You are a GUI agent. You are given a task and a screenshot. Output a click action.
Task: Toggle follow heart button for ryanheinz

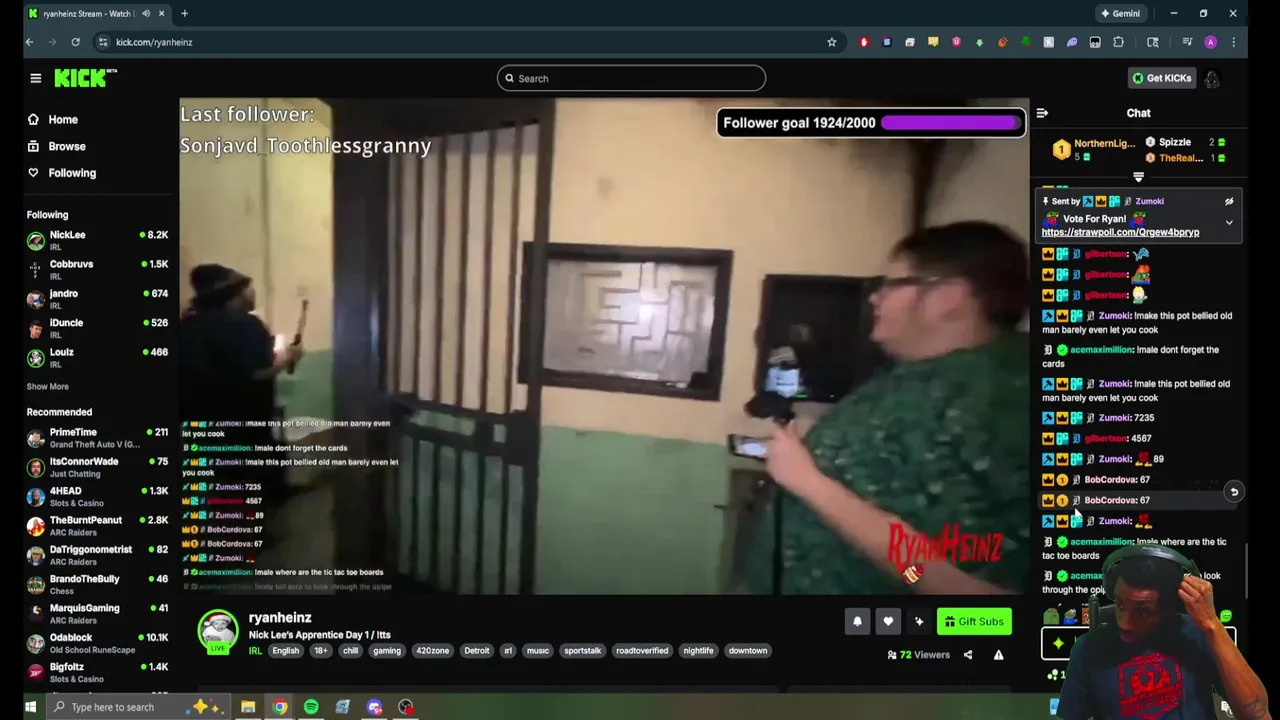pyautogui.click(x=888, y=621)
